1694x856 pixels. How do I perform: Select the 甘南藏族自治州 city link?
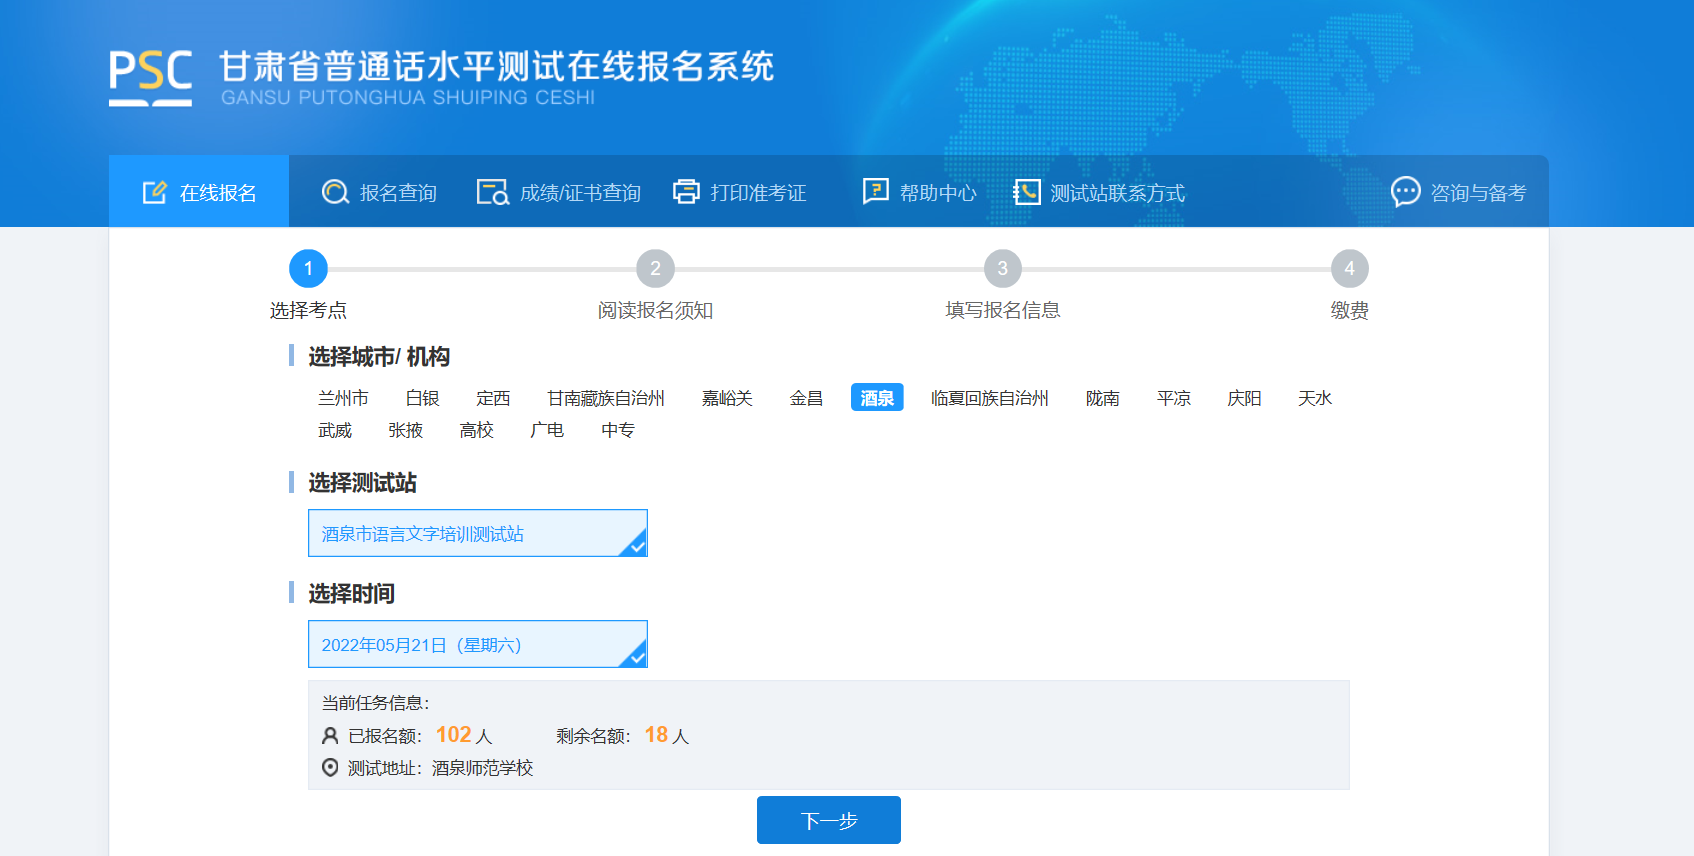tap(606, 398)
